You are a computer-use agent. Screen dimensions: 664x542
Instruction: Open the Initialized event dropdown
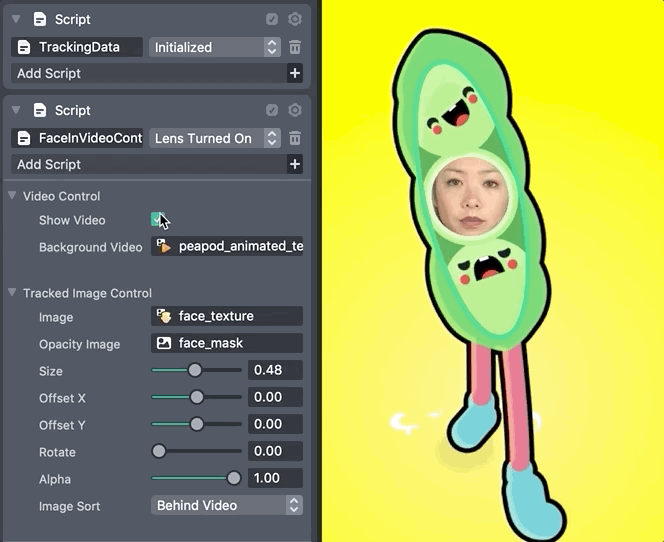(x=215, y=47)
